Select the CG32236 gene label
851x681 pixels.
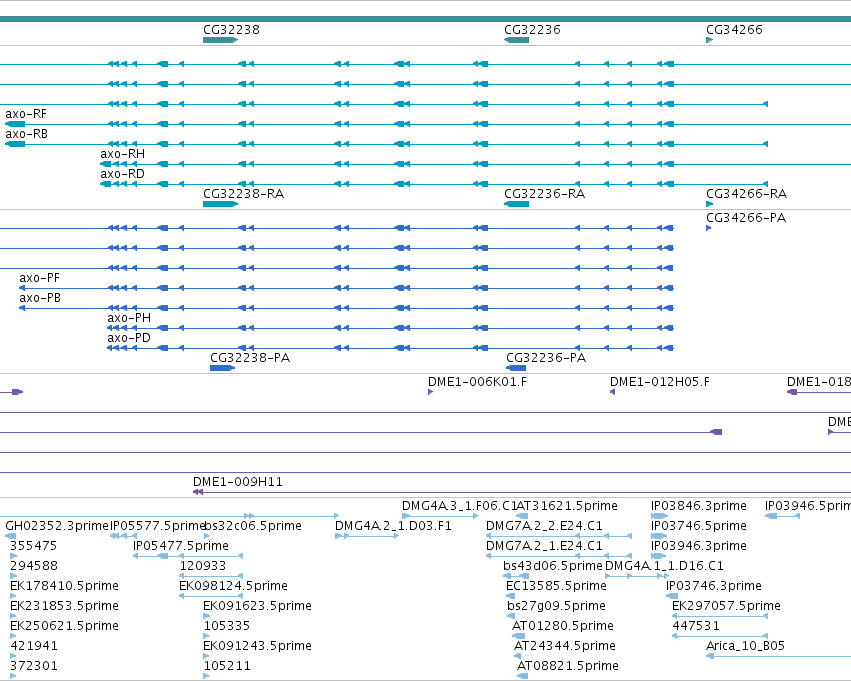(x=532, y=29)
